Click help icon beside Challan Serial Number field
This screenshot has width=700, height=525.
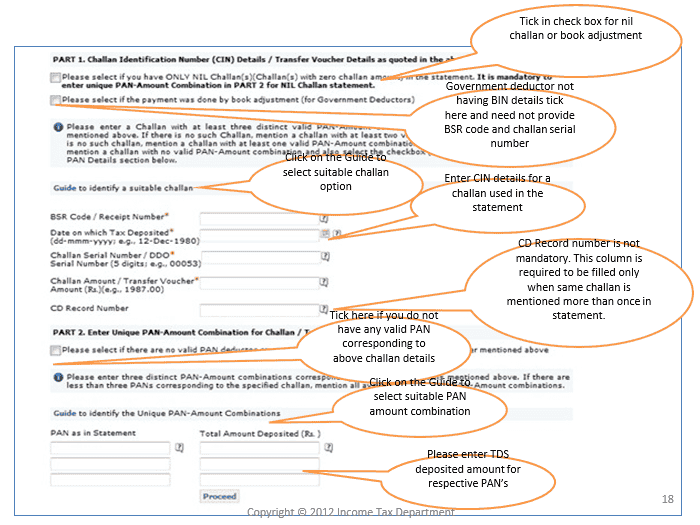click(325, 257)
